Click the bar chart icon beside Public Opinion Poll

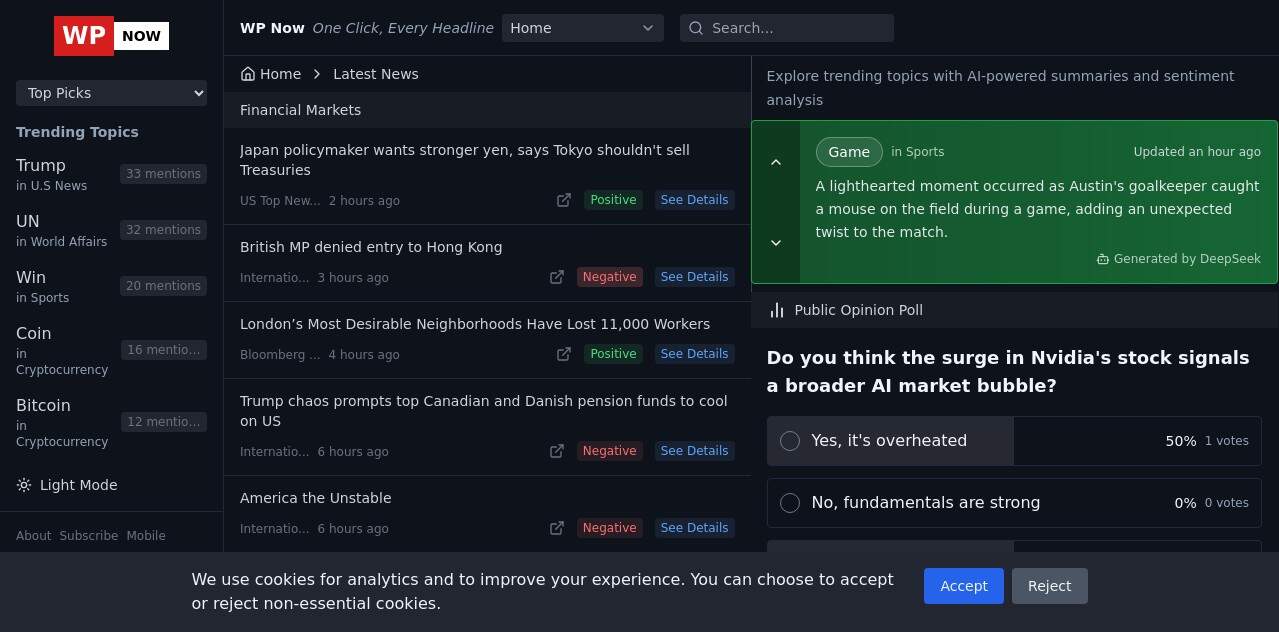click(x=777, y=310)
